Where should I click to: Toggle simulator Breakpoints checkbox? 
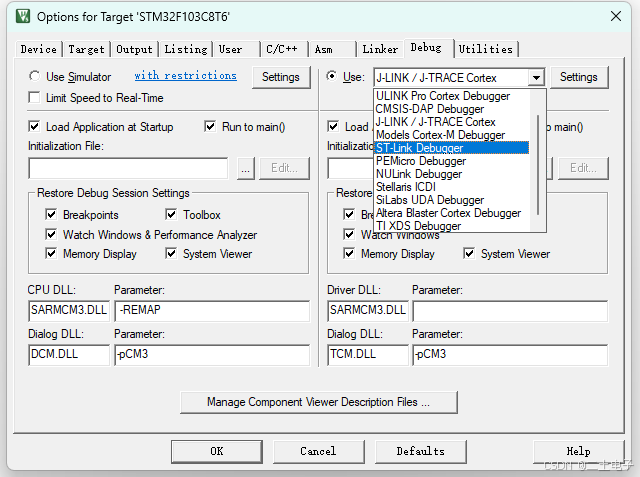tap(51, 215)
